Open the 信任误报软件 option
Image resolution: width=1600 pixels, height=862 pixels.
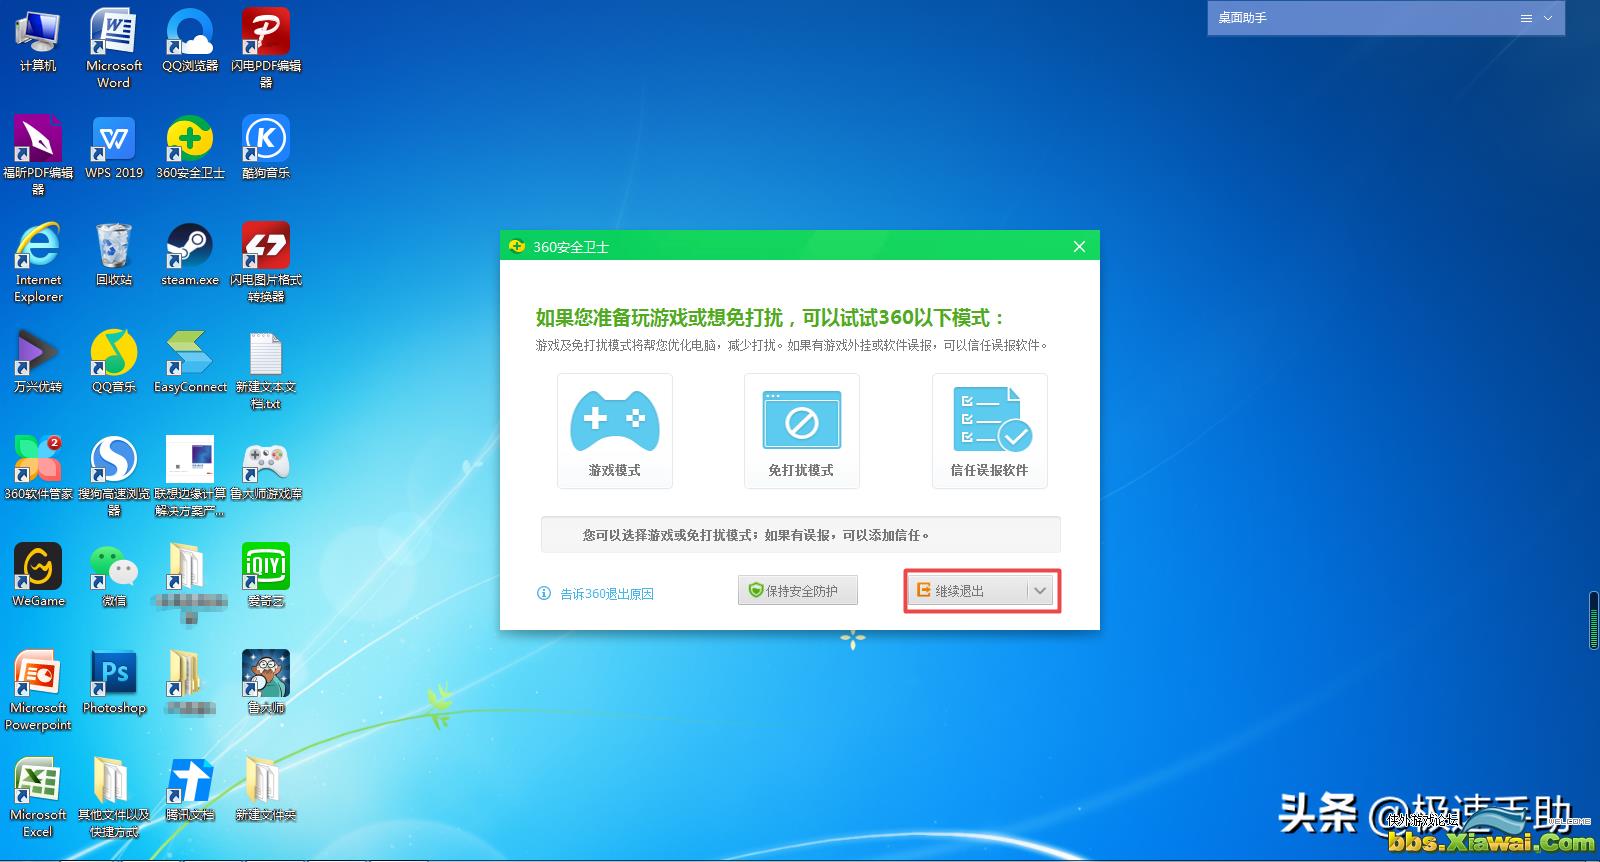(989, 422)
